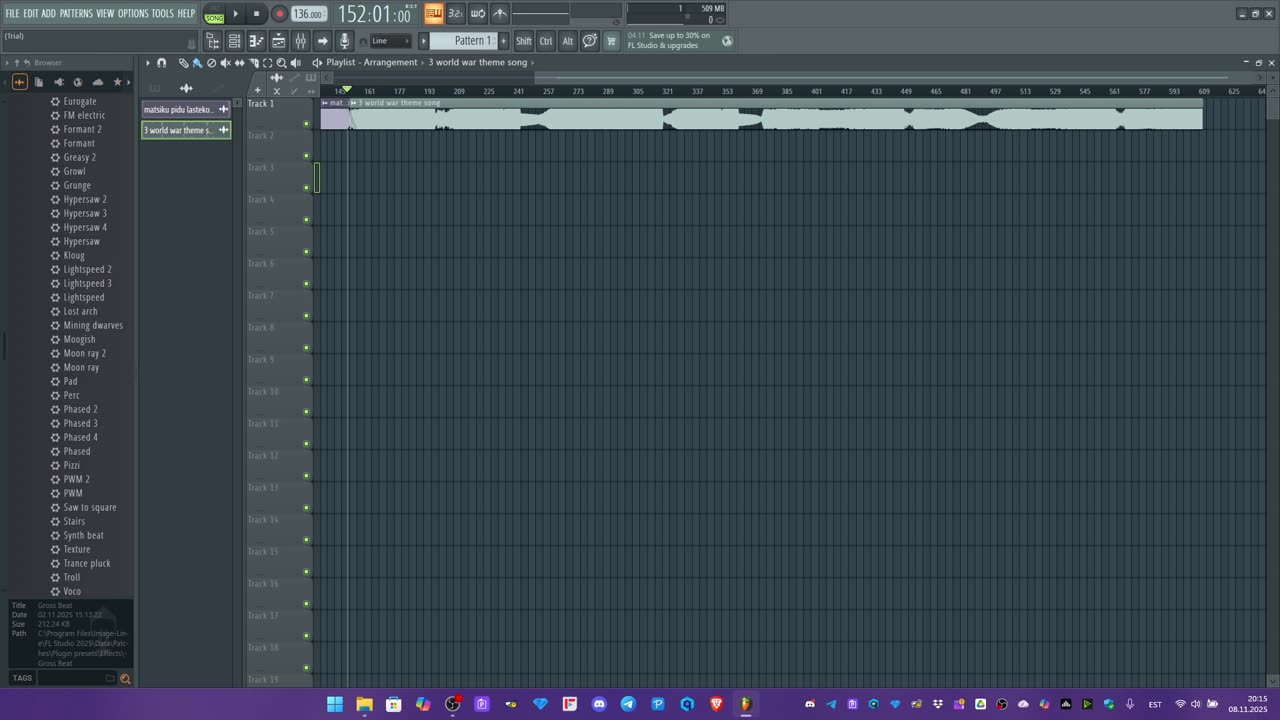Open the browser search magnifier icon
Viewport: 1280px width, 720px height.
click(x=125, y=678)
